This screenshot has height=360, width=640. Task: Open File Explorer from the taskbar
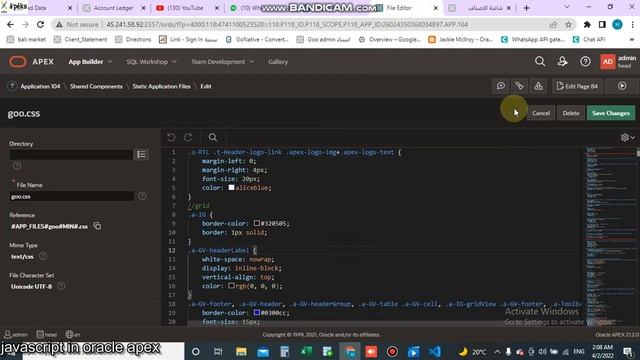coord(241,351)
